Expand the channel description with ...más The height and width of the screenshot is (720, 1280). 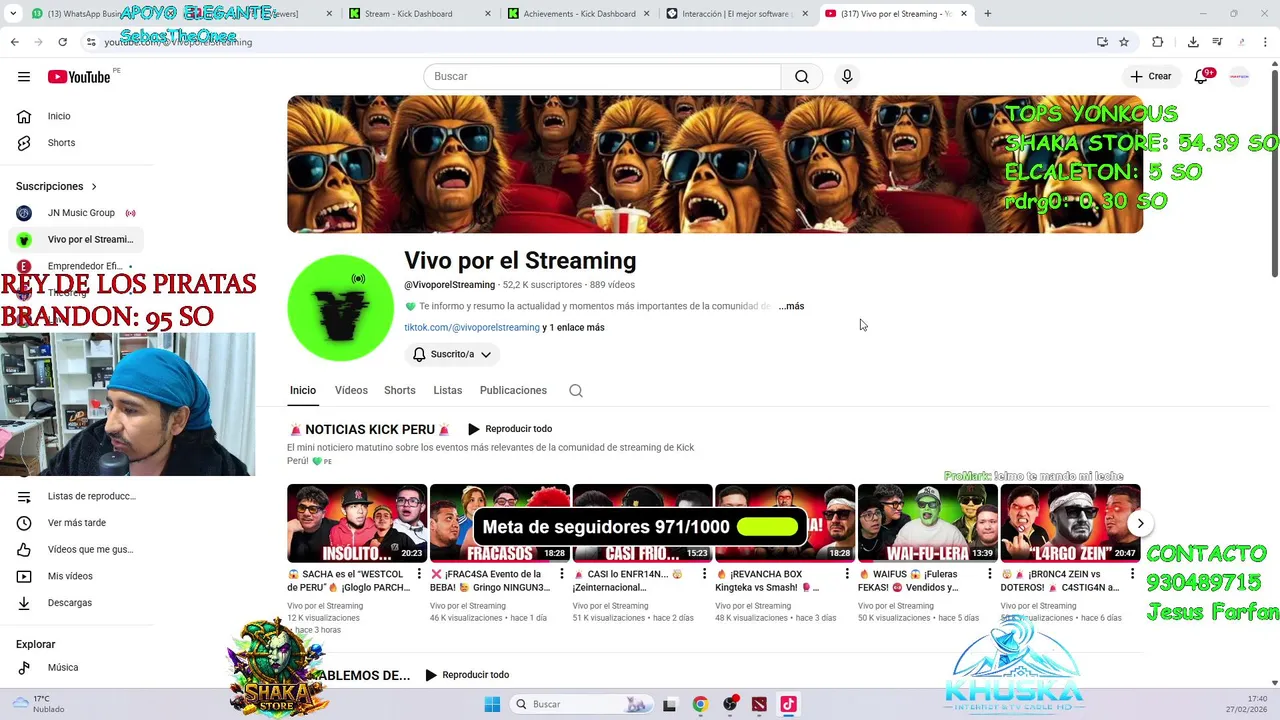point(791,306)
